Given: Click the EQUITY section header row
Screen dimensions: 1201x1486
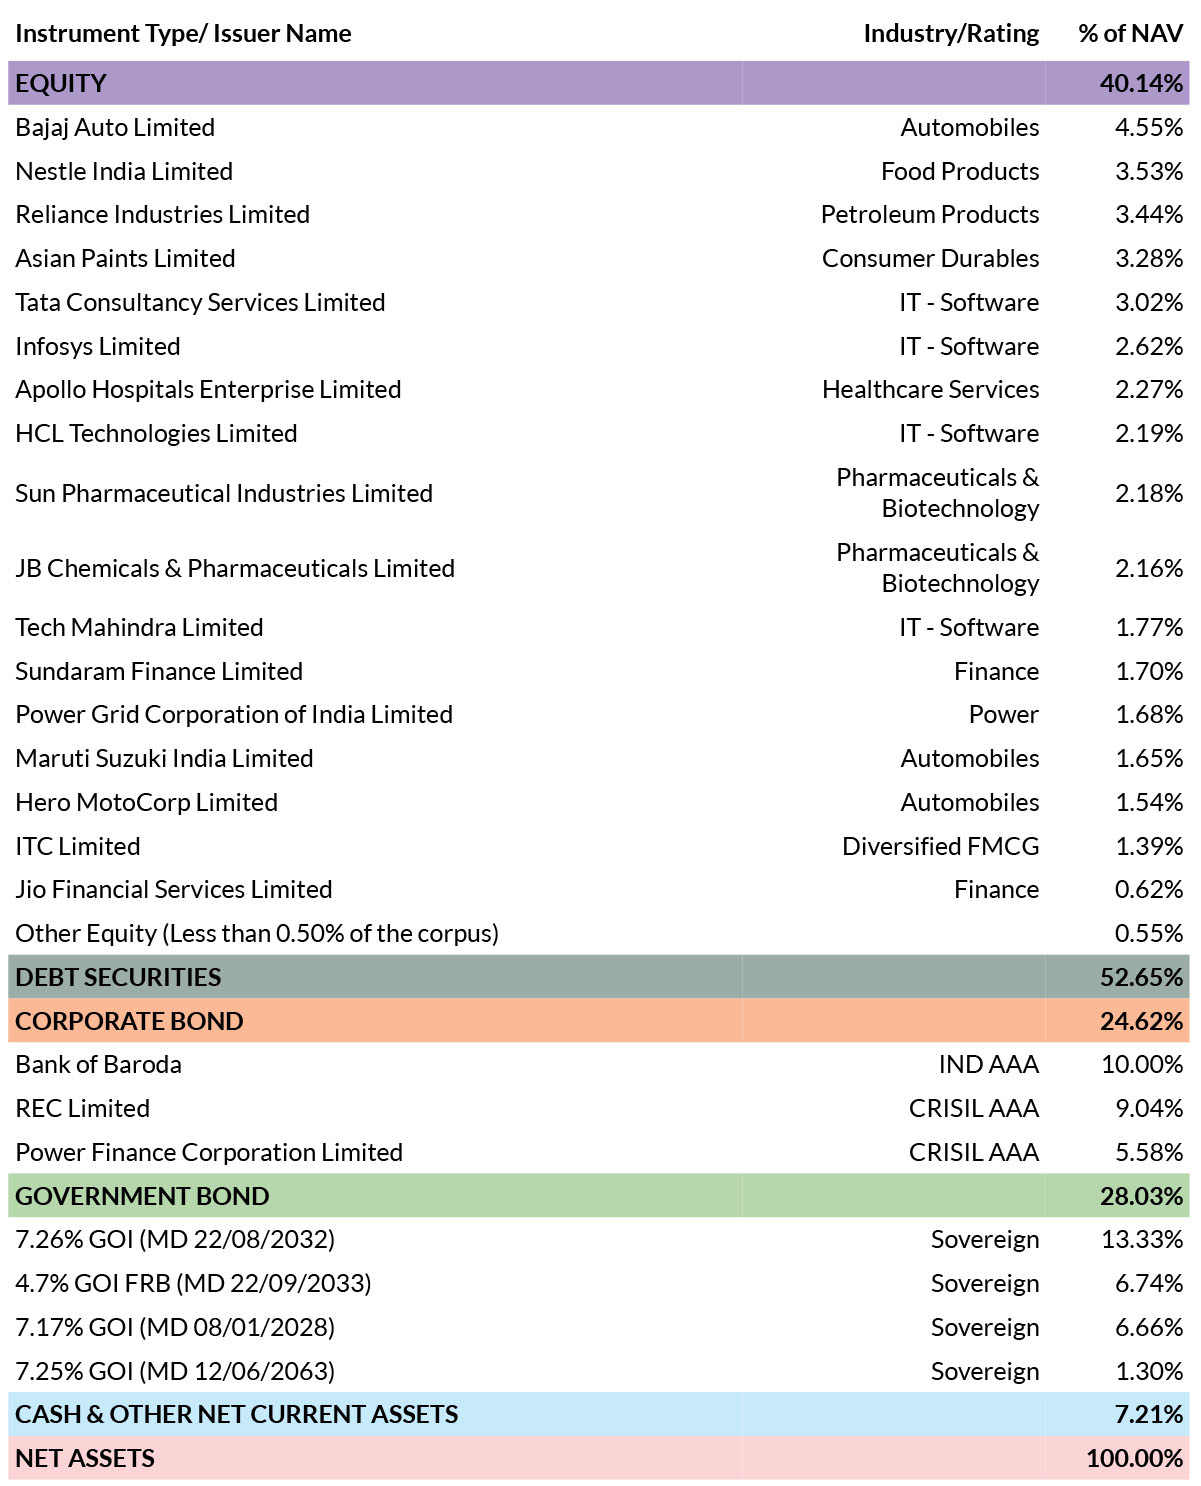Looking at the screenshot, I should (x=599, y=83).
